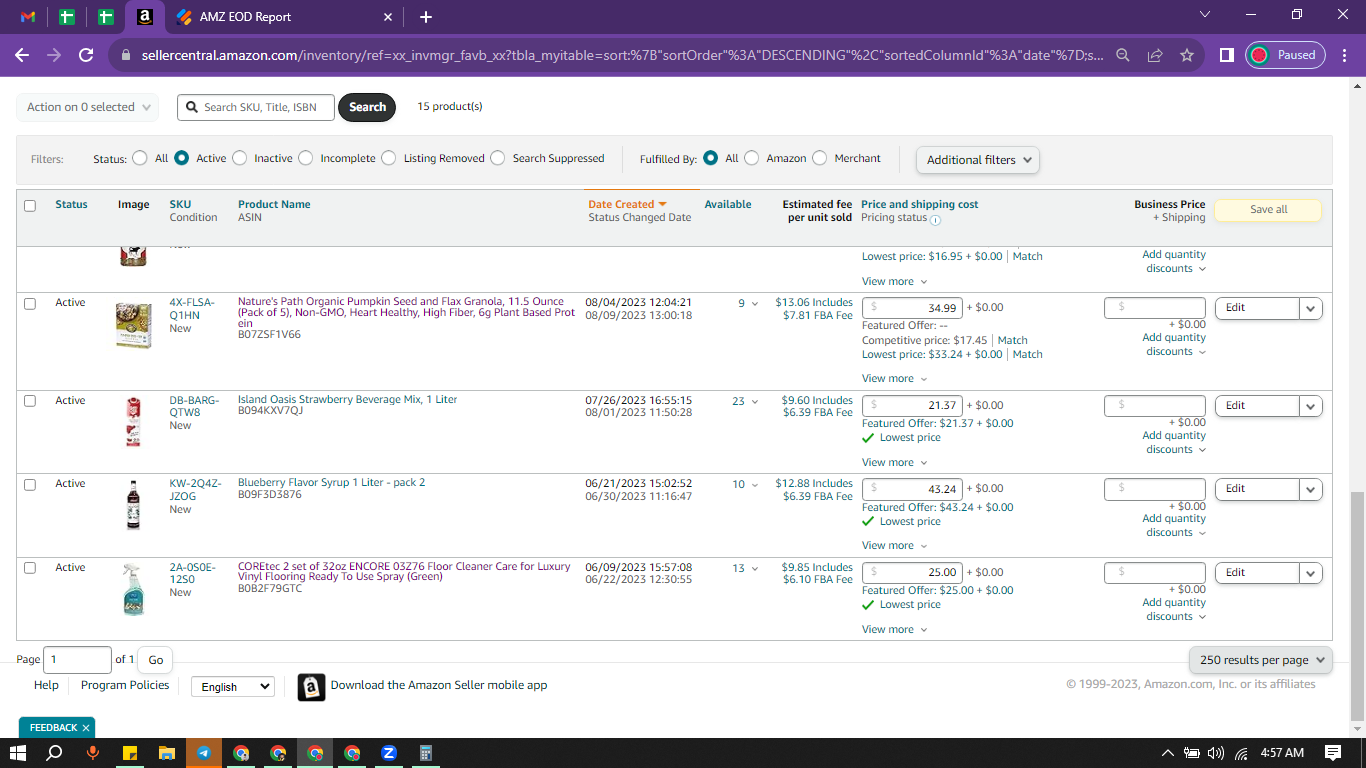Click the Paused profile button
Image resolution: width=1366 pixels, height=768 pixels.
click(1285, 55)
